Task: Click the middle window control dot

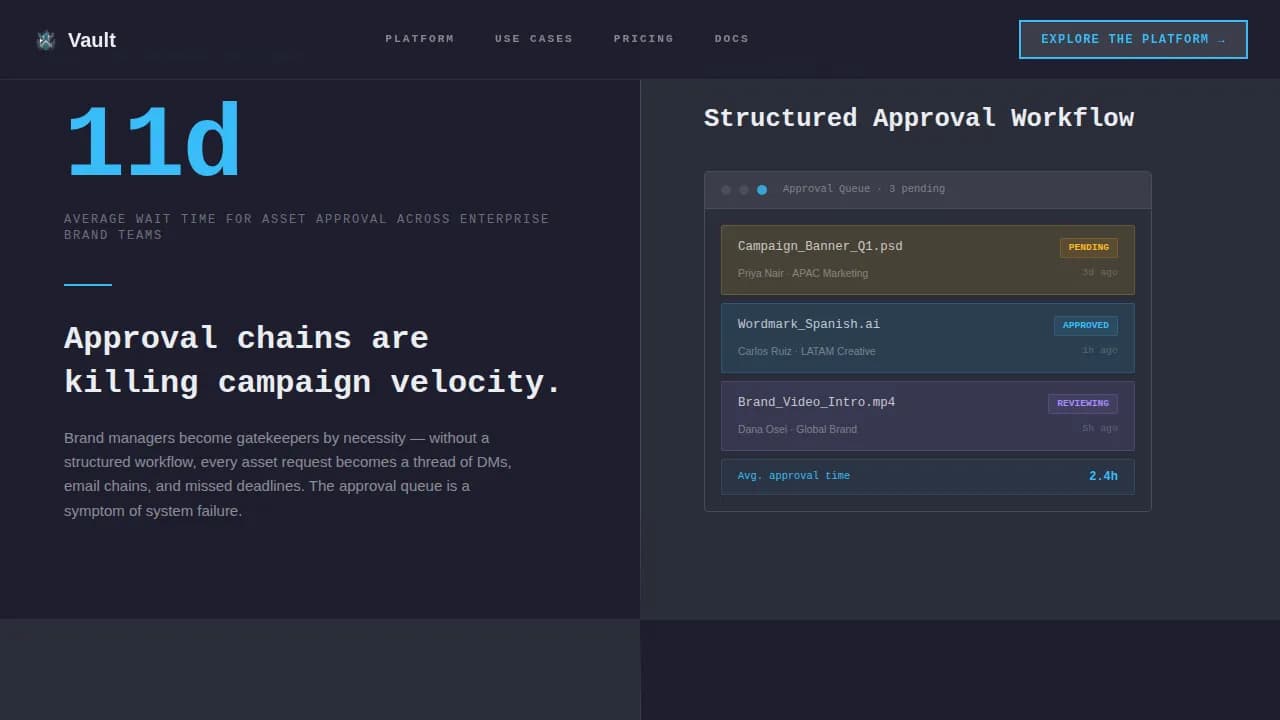Action: [x=743, y=189]
